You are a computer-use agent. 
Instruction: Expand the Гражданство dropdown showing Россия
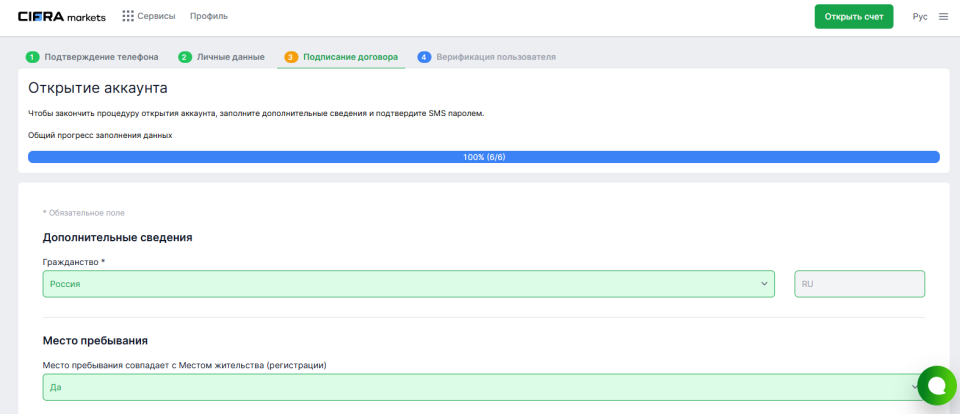click(x=408, y=284)
